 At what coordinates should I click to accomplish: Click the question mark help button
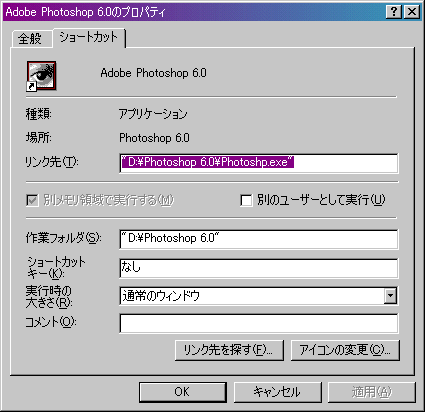[x=394, y=12]
